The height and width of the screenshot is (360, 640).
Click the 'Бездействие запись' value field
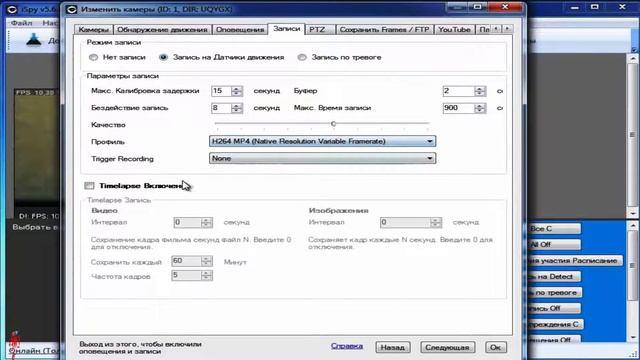221,108
